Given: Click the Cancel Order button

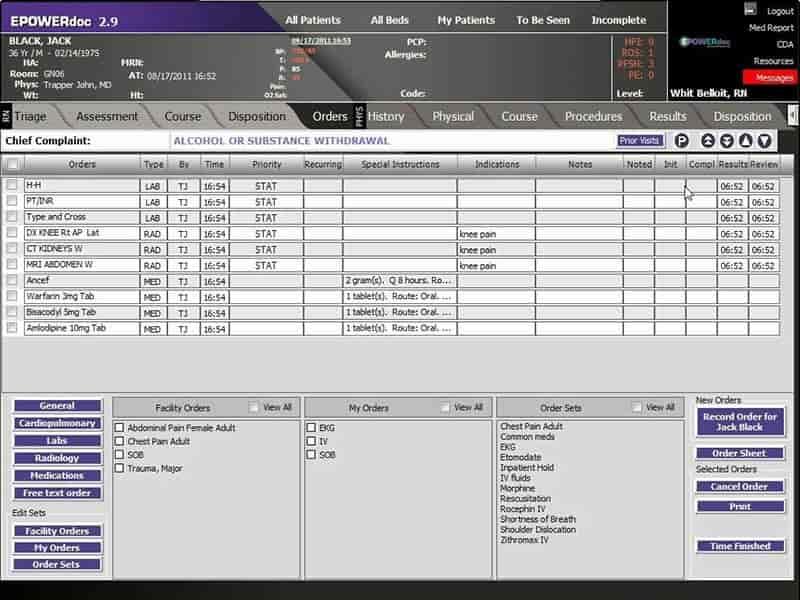Looking at the screenshot, I should click(x=740, y=487).
